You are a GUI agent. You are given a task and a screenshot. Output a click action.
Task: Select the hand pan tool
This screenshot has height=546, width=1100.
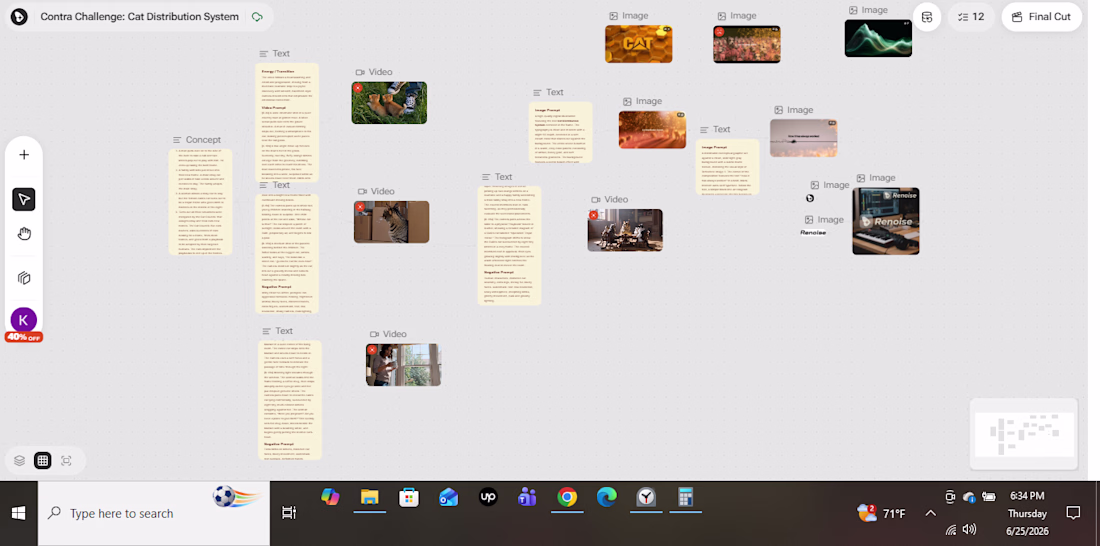(24, 234)
